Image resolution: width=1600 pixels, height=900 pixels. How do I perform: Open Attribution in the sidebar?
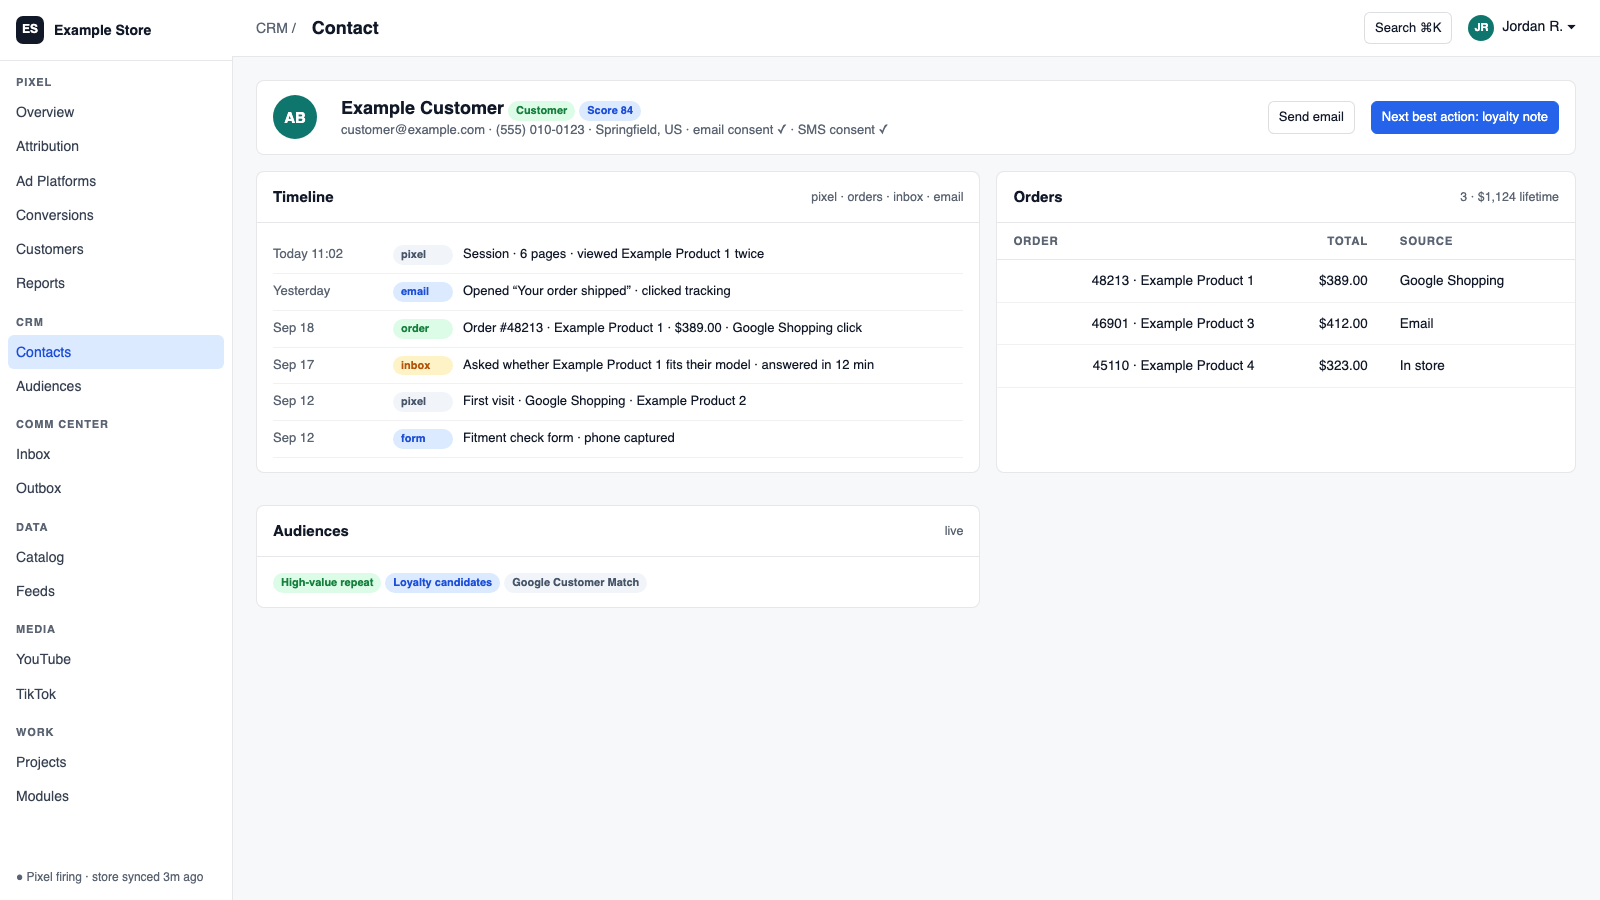pos(116,146)
